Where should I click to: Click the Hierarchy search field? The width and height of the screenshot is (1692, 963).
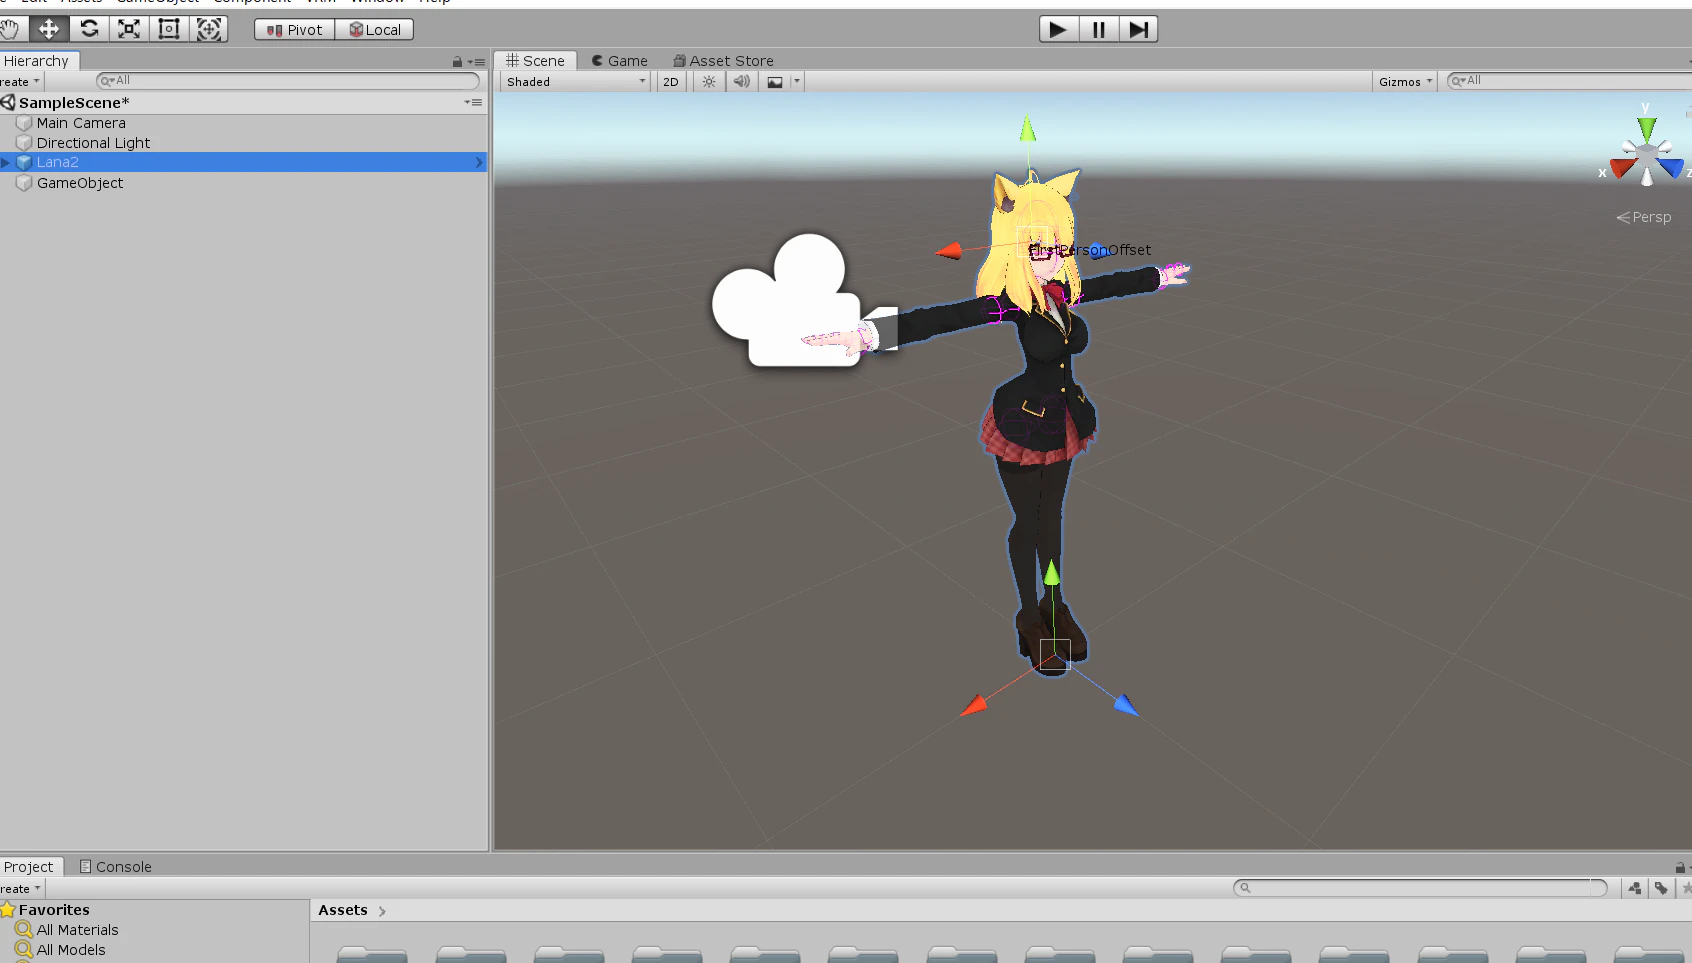pyautogui.click(x=288, y=81)
